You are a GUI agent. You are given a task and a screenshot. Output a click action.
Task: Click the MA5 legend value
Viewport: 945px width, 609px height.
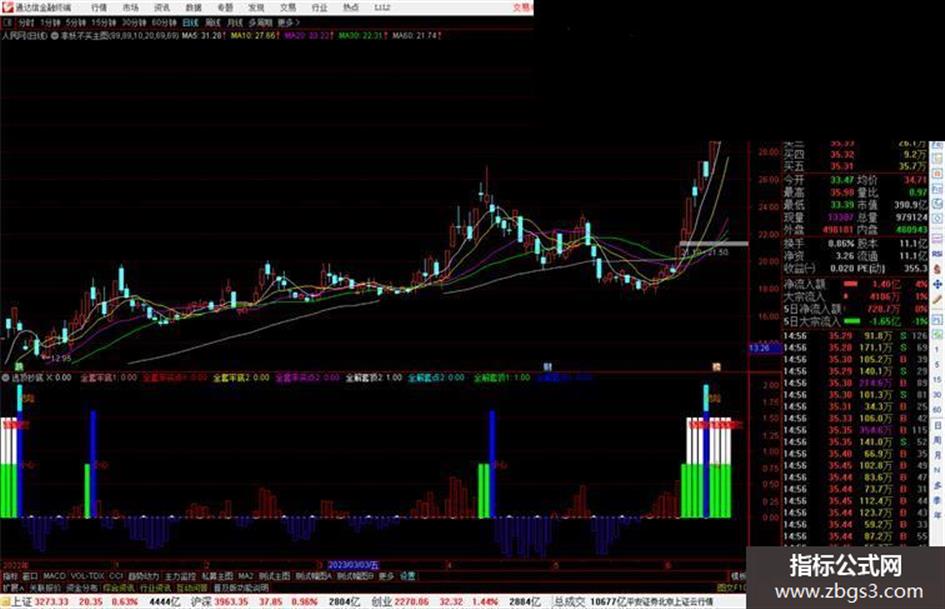[x=204, y=36]
